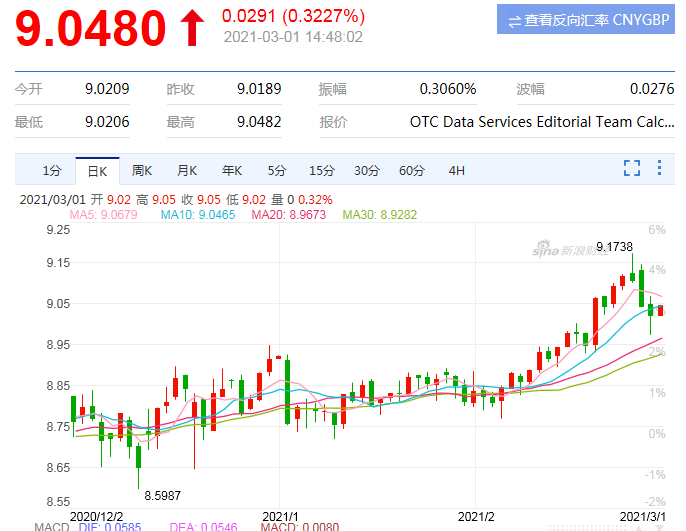
Task: Switch to the 1分 chart tab
Action: click(x=51, y=170)
